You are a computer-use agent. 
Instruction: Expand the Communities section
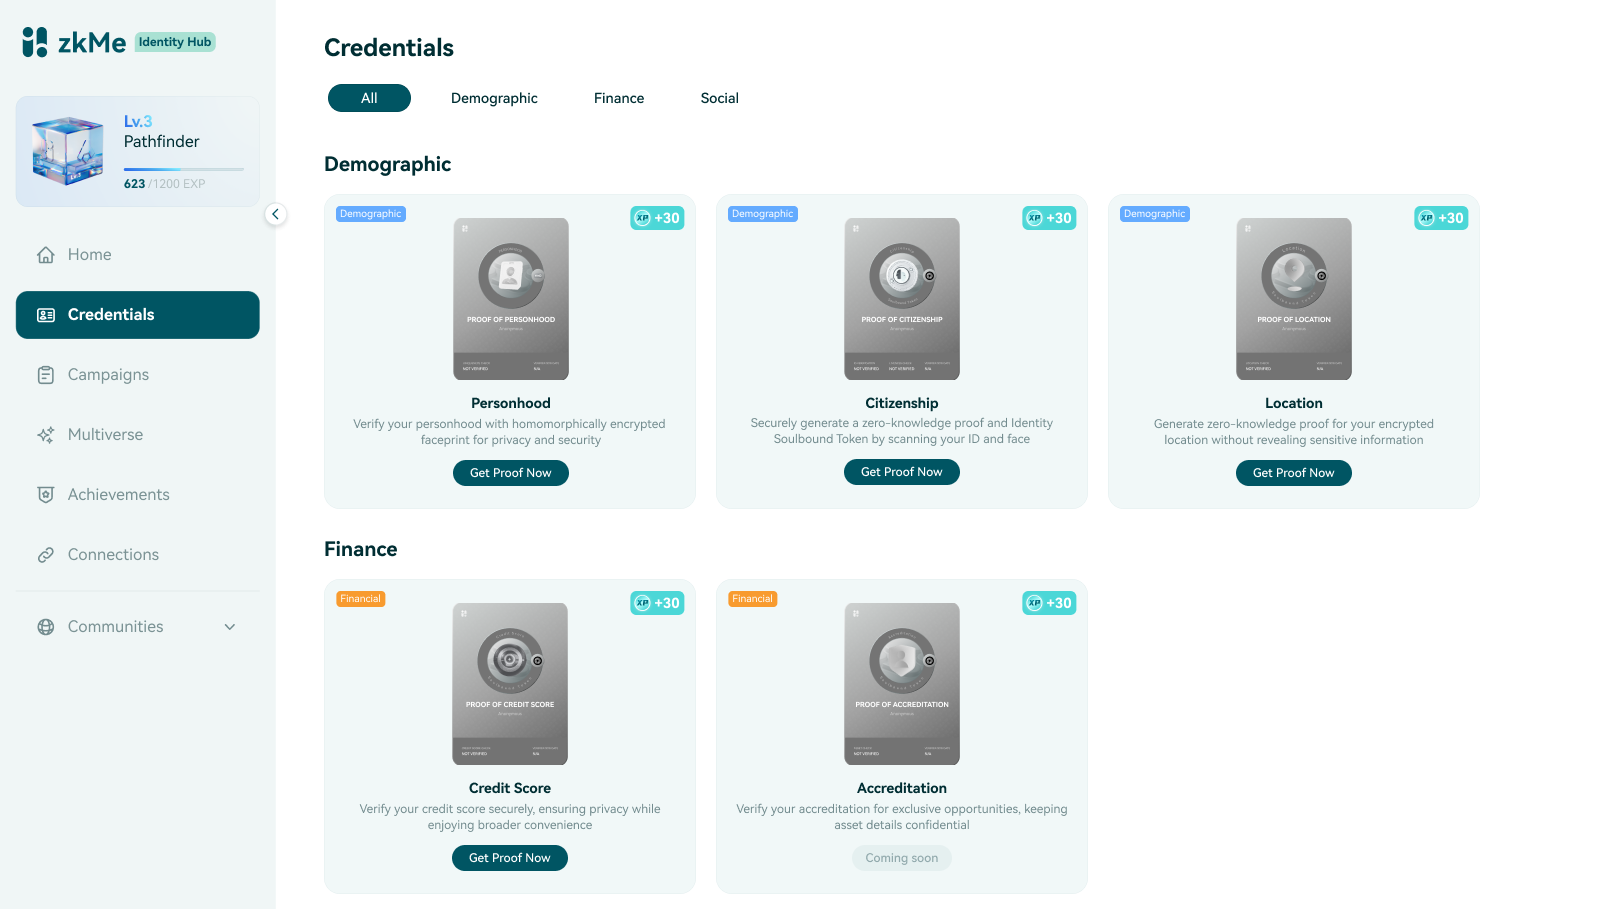point(114,626)
